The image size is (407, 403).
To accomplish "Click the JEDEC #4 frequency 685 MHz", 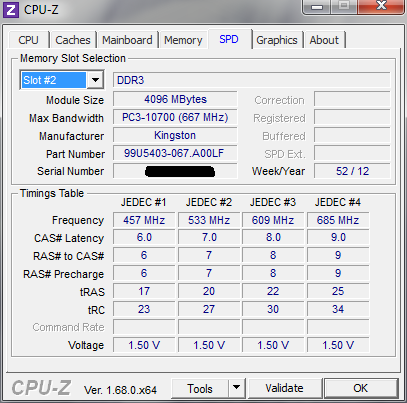I will click(338, 220).
